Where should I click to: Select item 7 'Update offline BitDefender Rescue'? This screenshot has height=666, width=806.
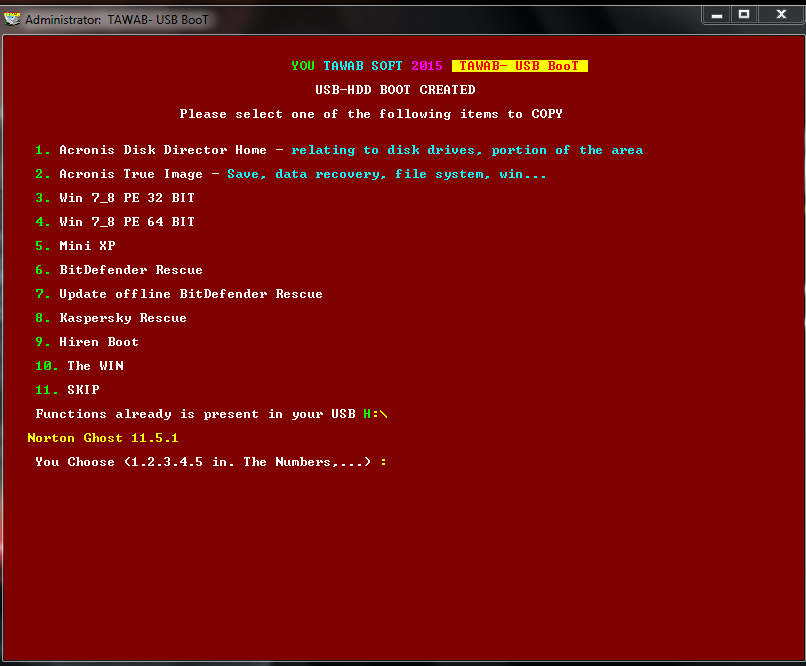click(179, 294)
